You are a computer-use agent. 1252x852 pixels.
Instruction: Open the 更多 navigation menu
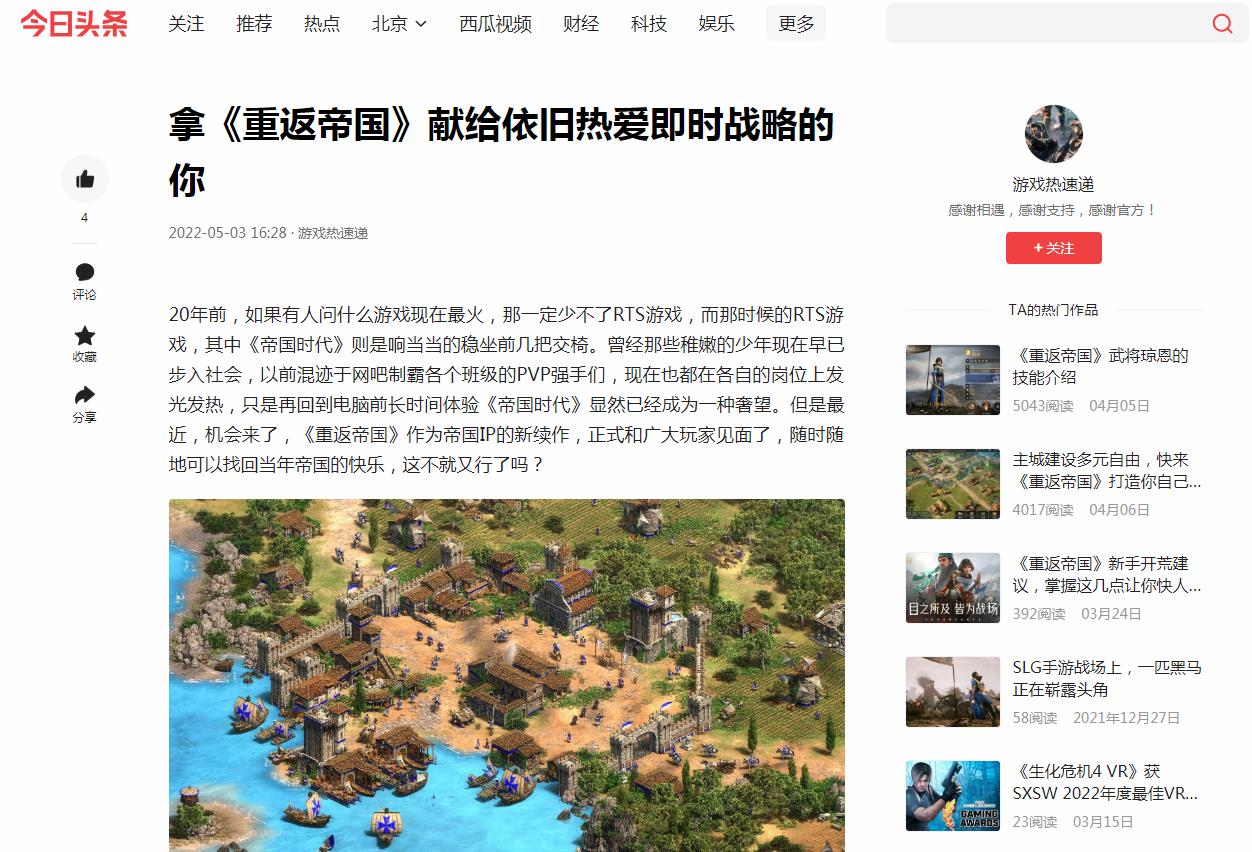796,23
